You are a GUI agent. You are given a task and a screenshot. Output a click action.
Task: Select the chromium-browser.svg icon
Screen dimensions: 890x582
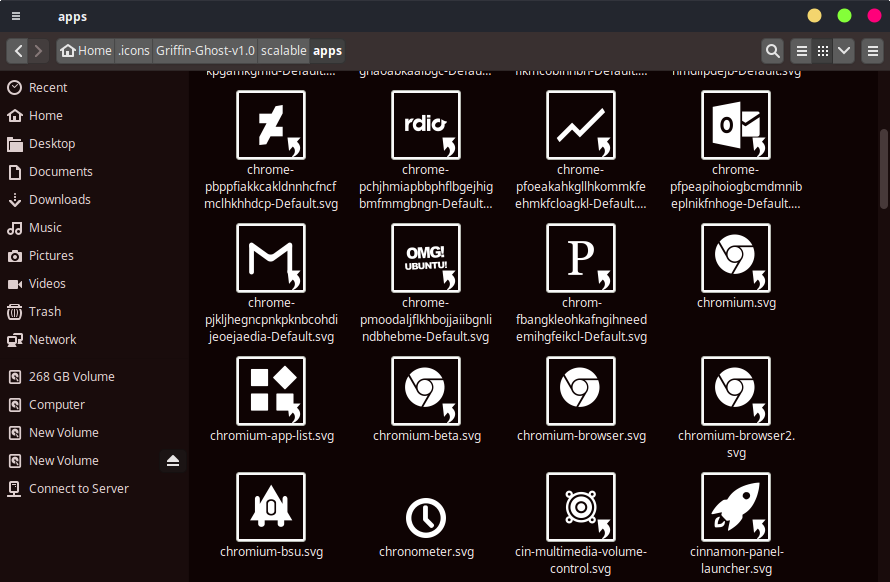[x=581, y=391]
